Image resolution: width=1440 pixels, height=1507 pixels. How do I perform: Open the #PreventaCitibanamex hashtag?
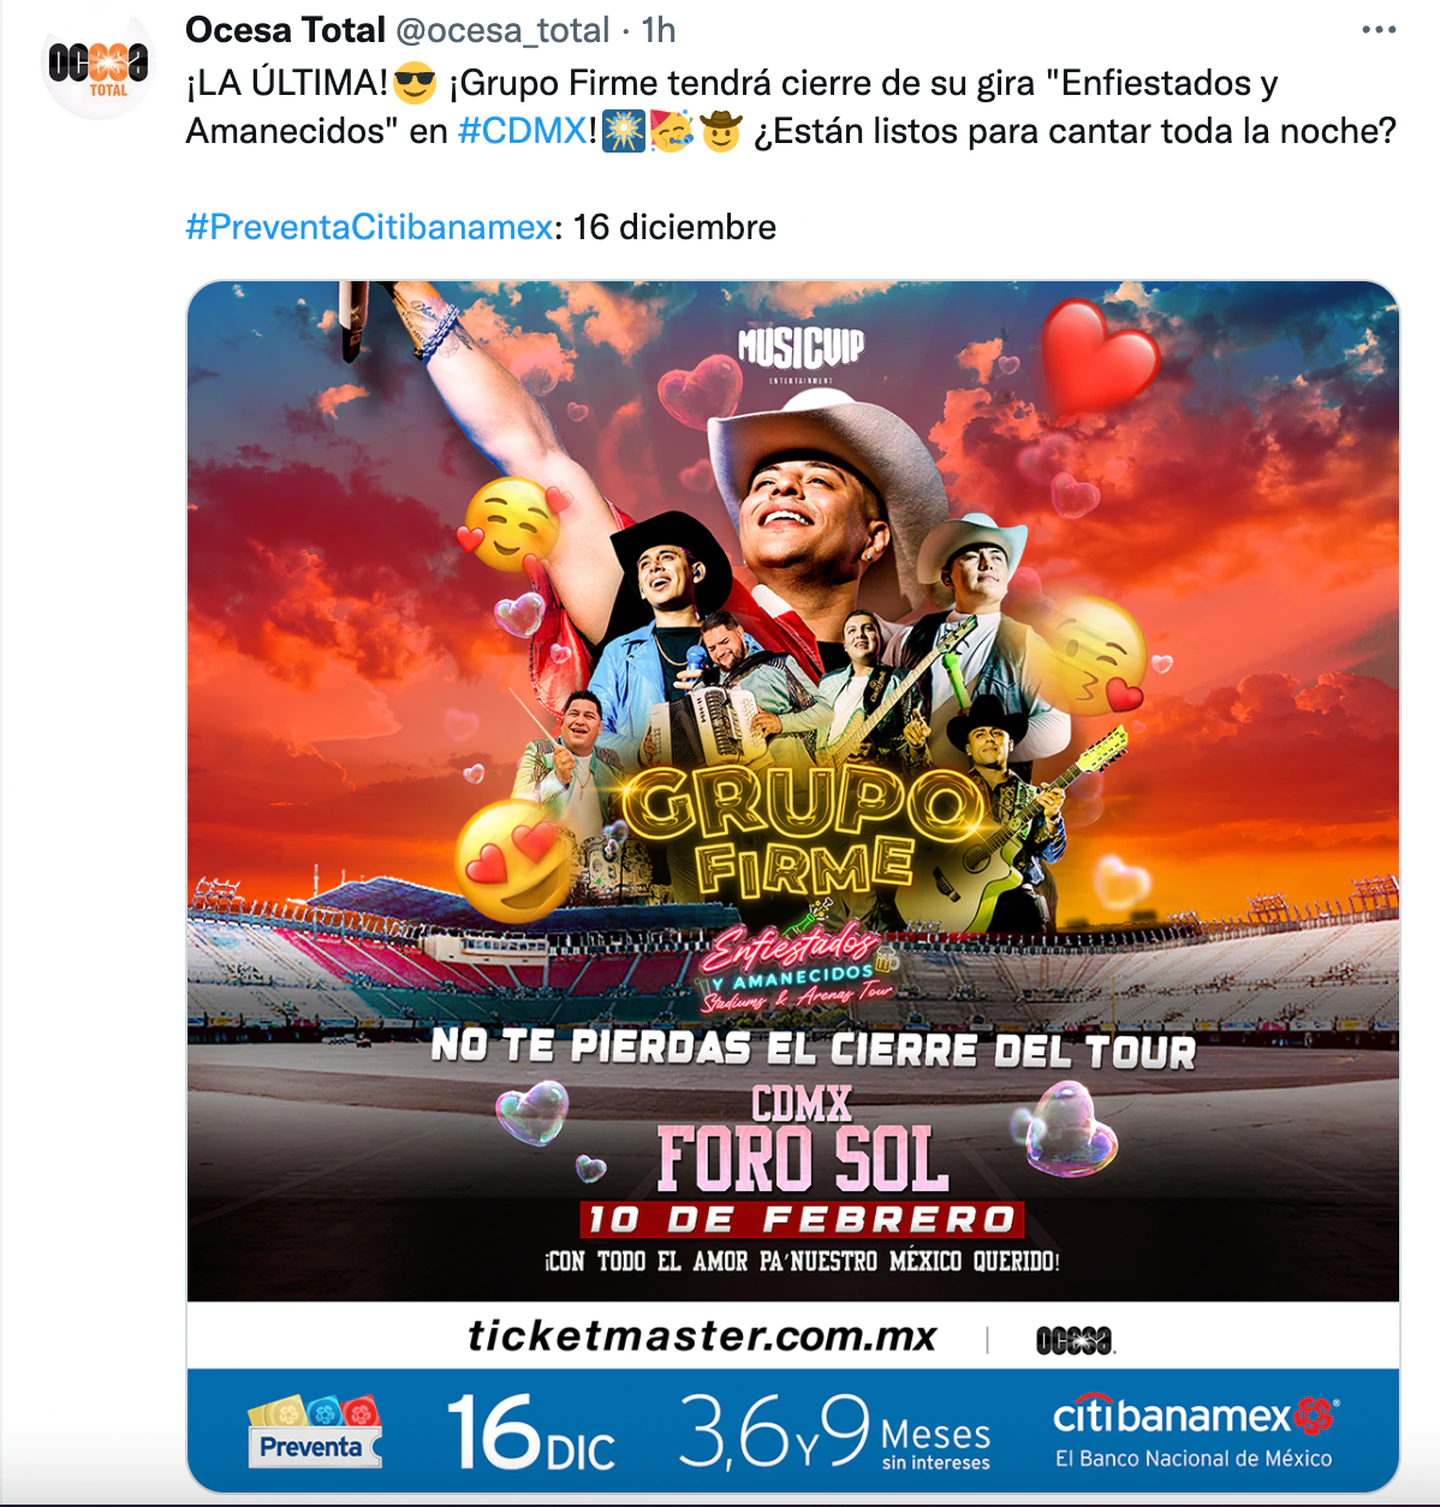tap(369, 227)
